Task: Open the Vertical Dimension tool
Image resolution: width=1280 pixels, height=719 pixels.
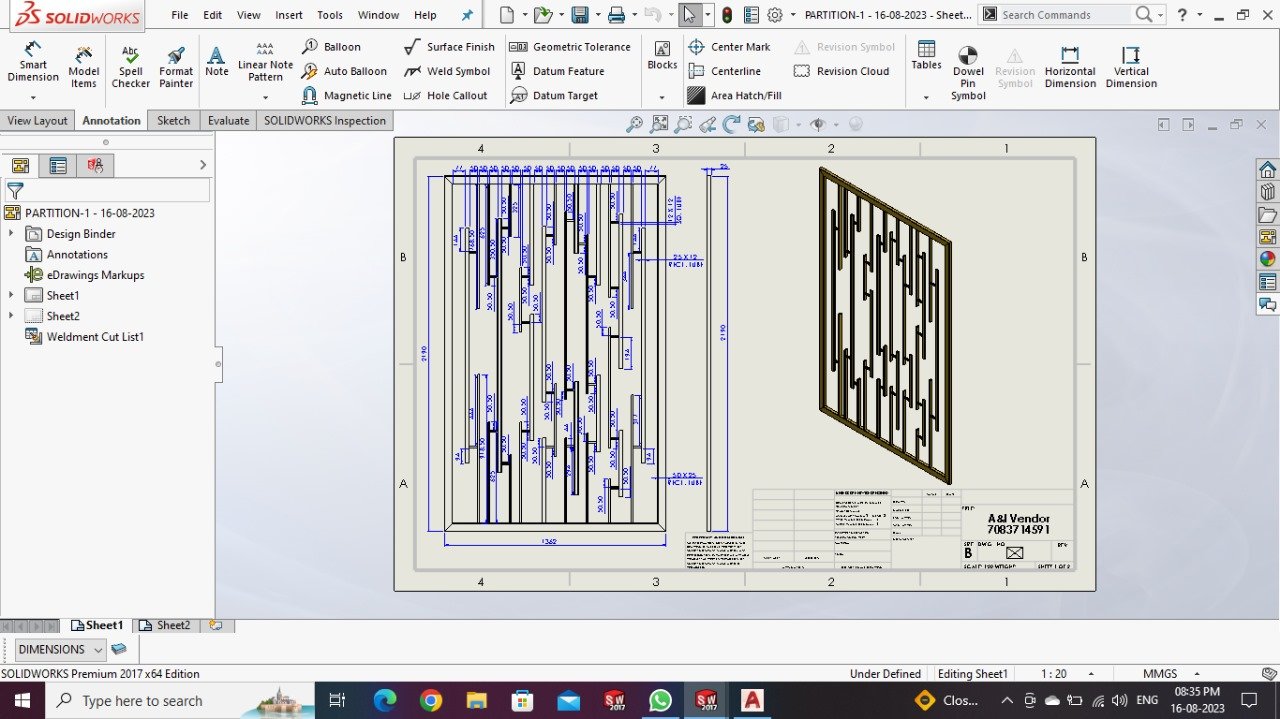Action: pyautogui.click(x=1130, y=68)
